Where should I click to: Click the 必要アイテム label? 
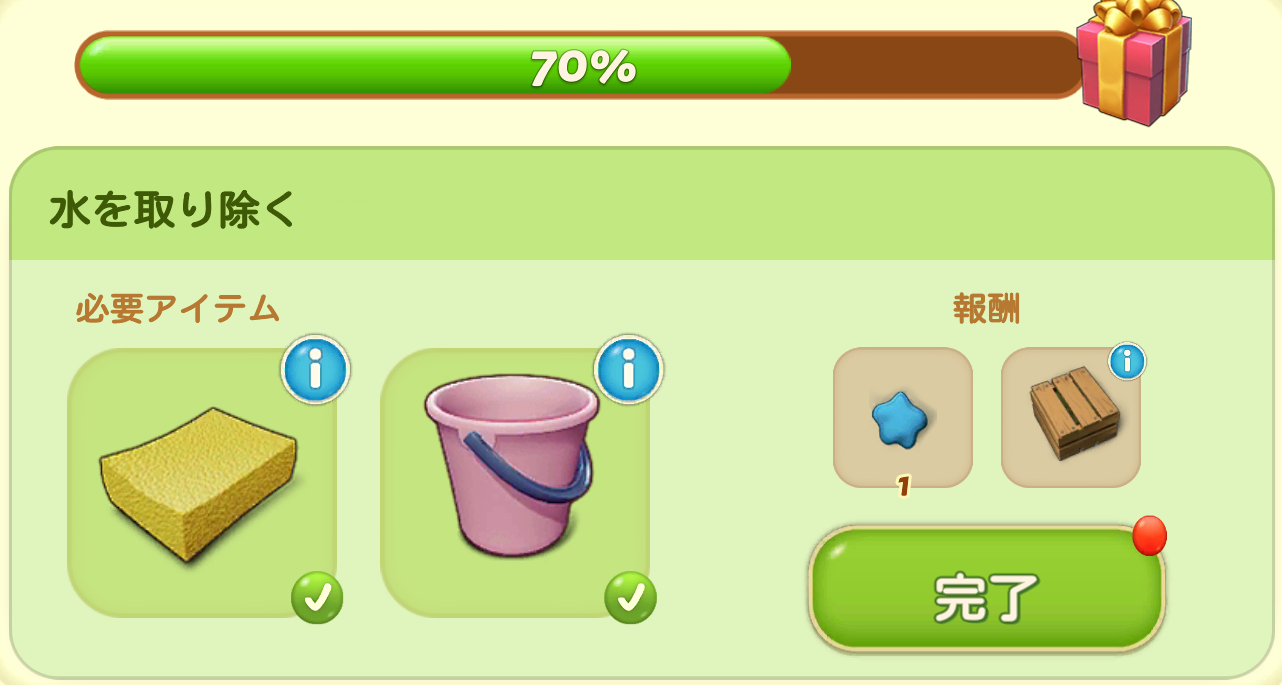click(x=177, y=310)
